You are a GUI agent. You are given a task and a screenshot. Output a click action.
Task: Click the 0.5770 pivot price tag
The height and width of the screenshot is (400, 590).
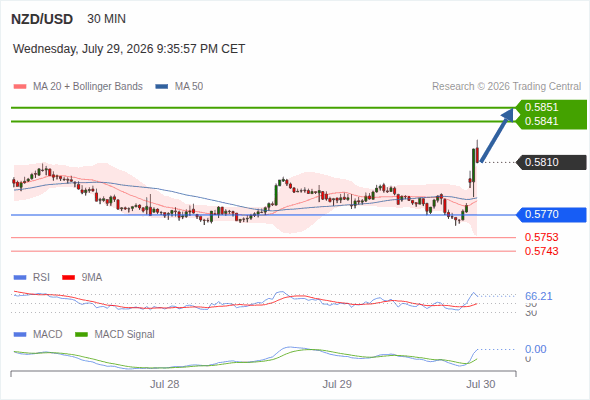pyautogui.click(x=551, y=214)
